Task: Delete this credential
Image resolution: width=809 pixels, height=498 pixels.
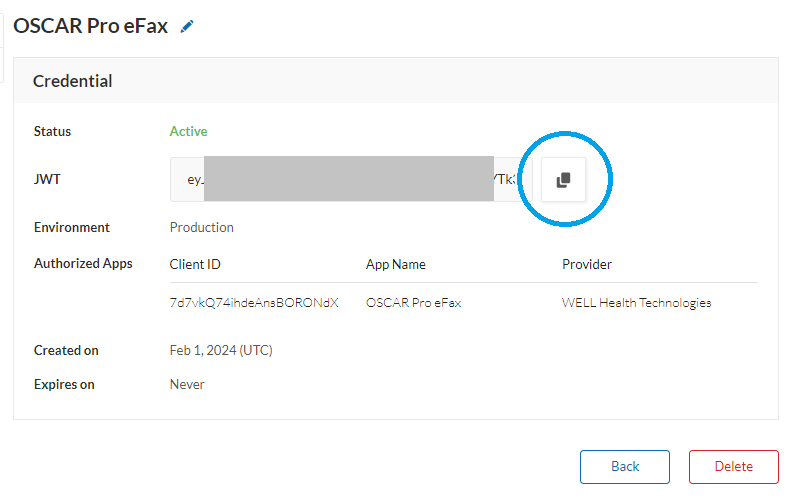Action: (x=733, y=467)
